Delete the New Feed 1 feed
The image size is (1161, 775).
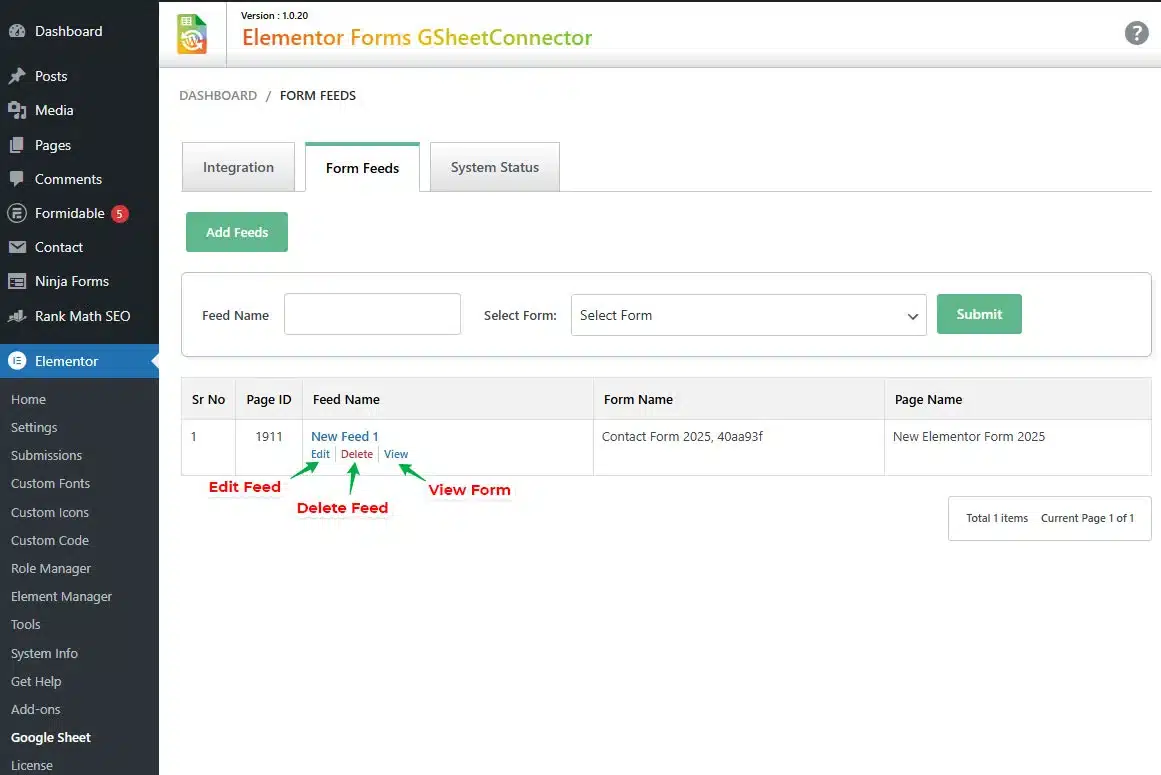point(357,454)
